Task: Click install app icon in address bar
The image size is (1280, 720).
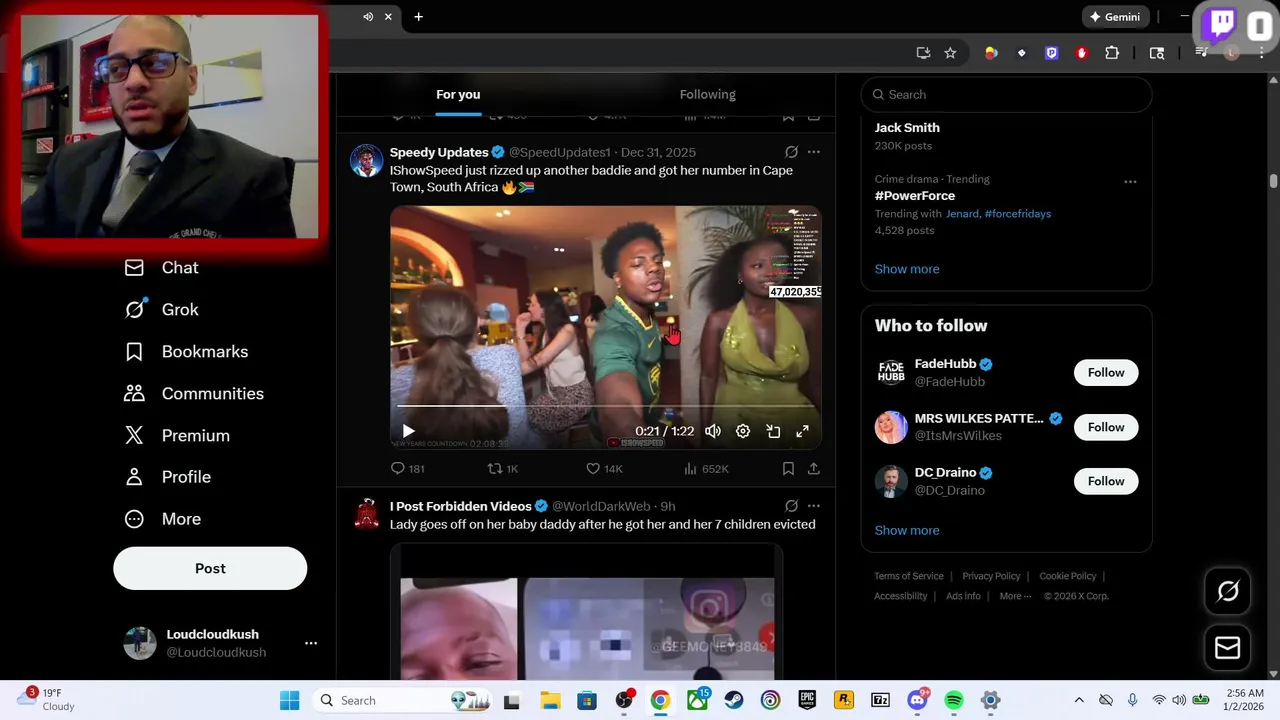Action: point(923,53)
